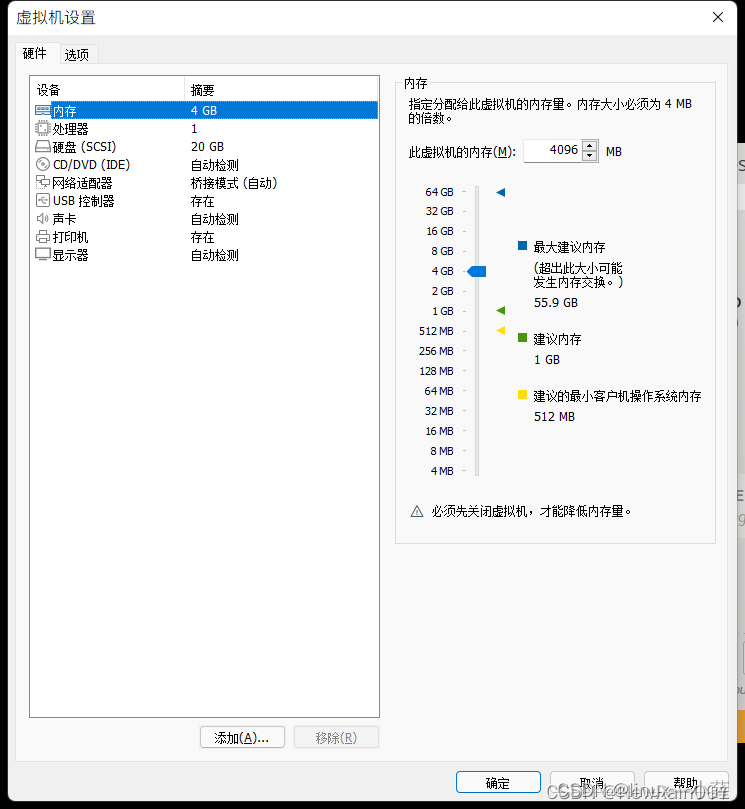Select the 内存 memory device icon

point(43,110)
